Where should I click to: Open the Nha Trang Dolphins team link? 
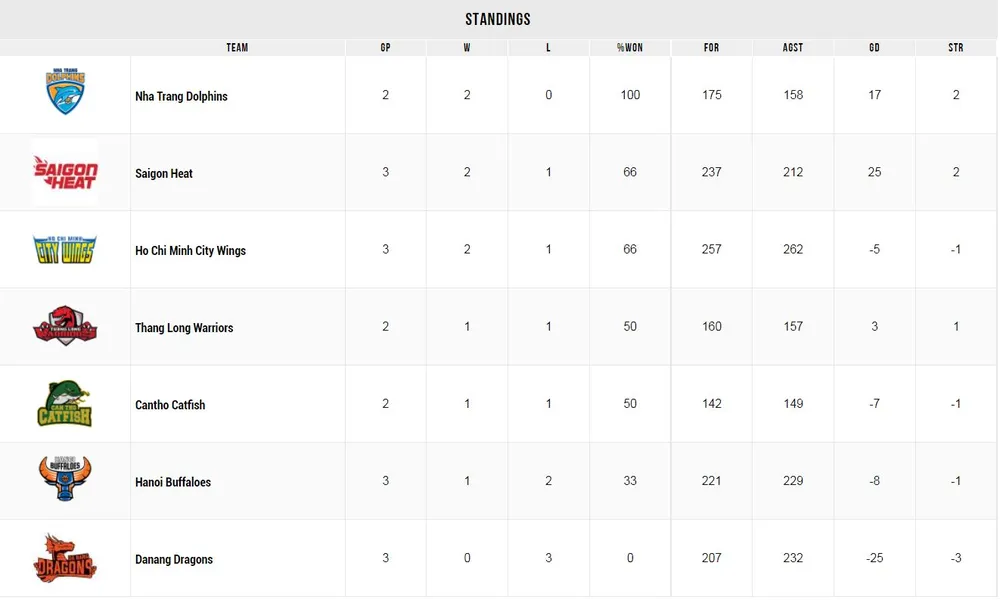tap(181, 96)
